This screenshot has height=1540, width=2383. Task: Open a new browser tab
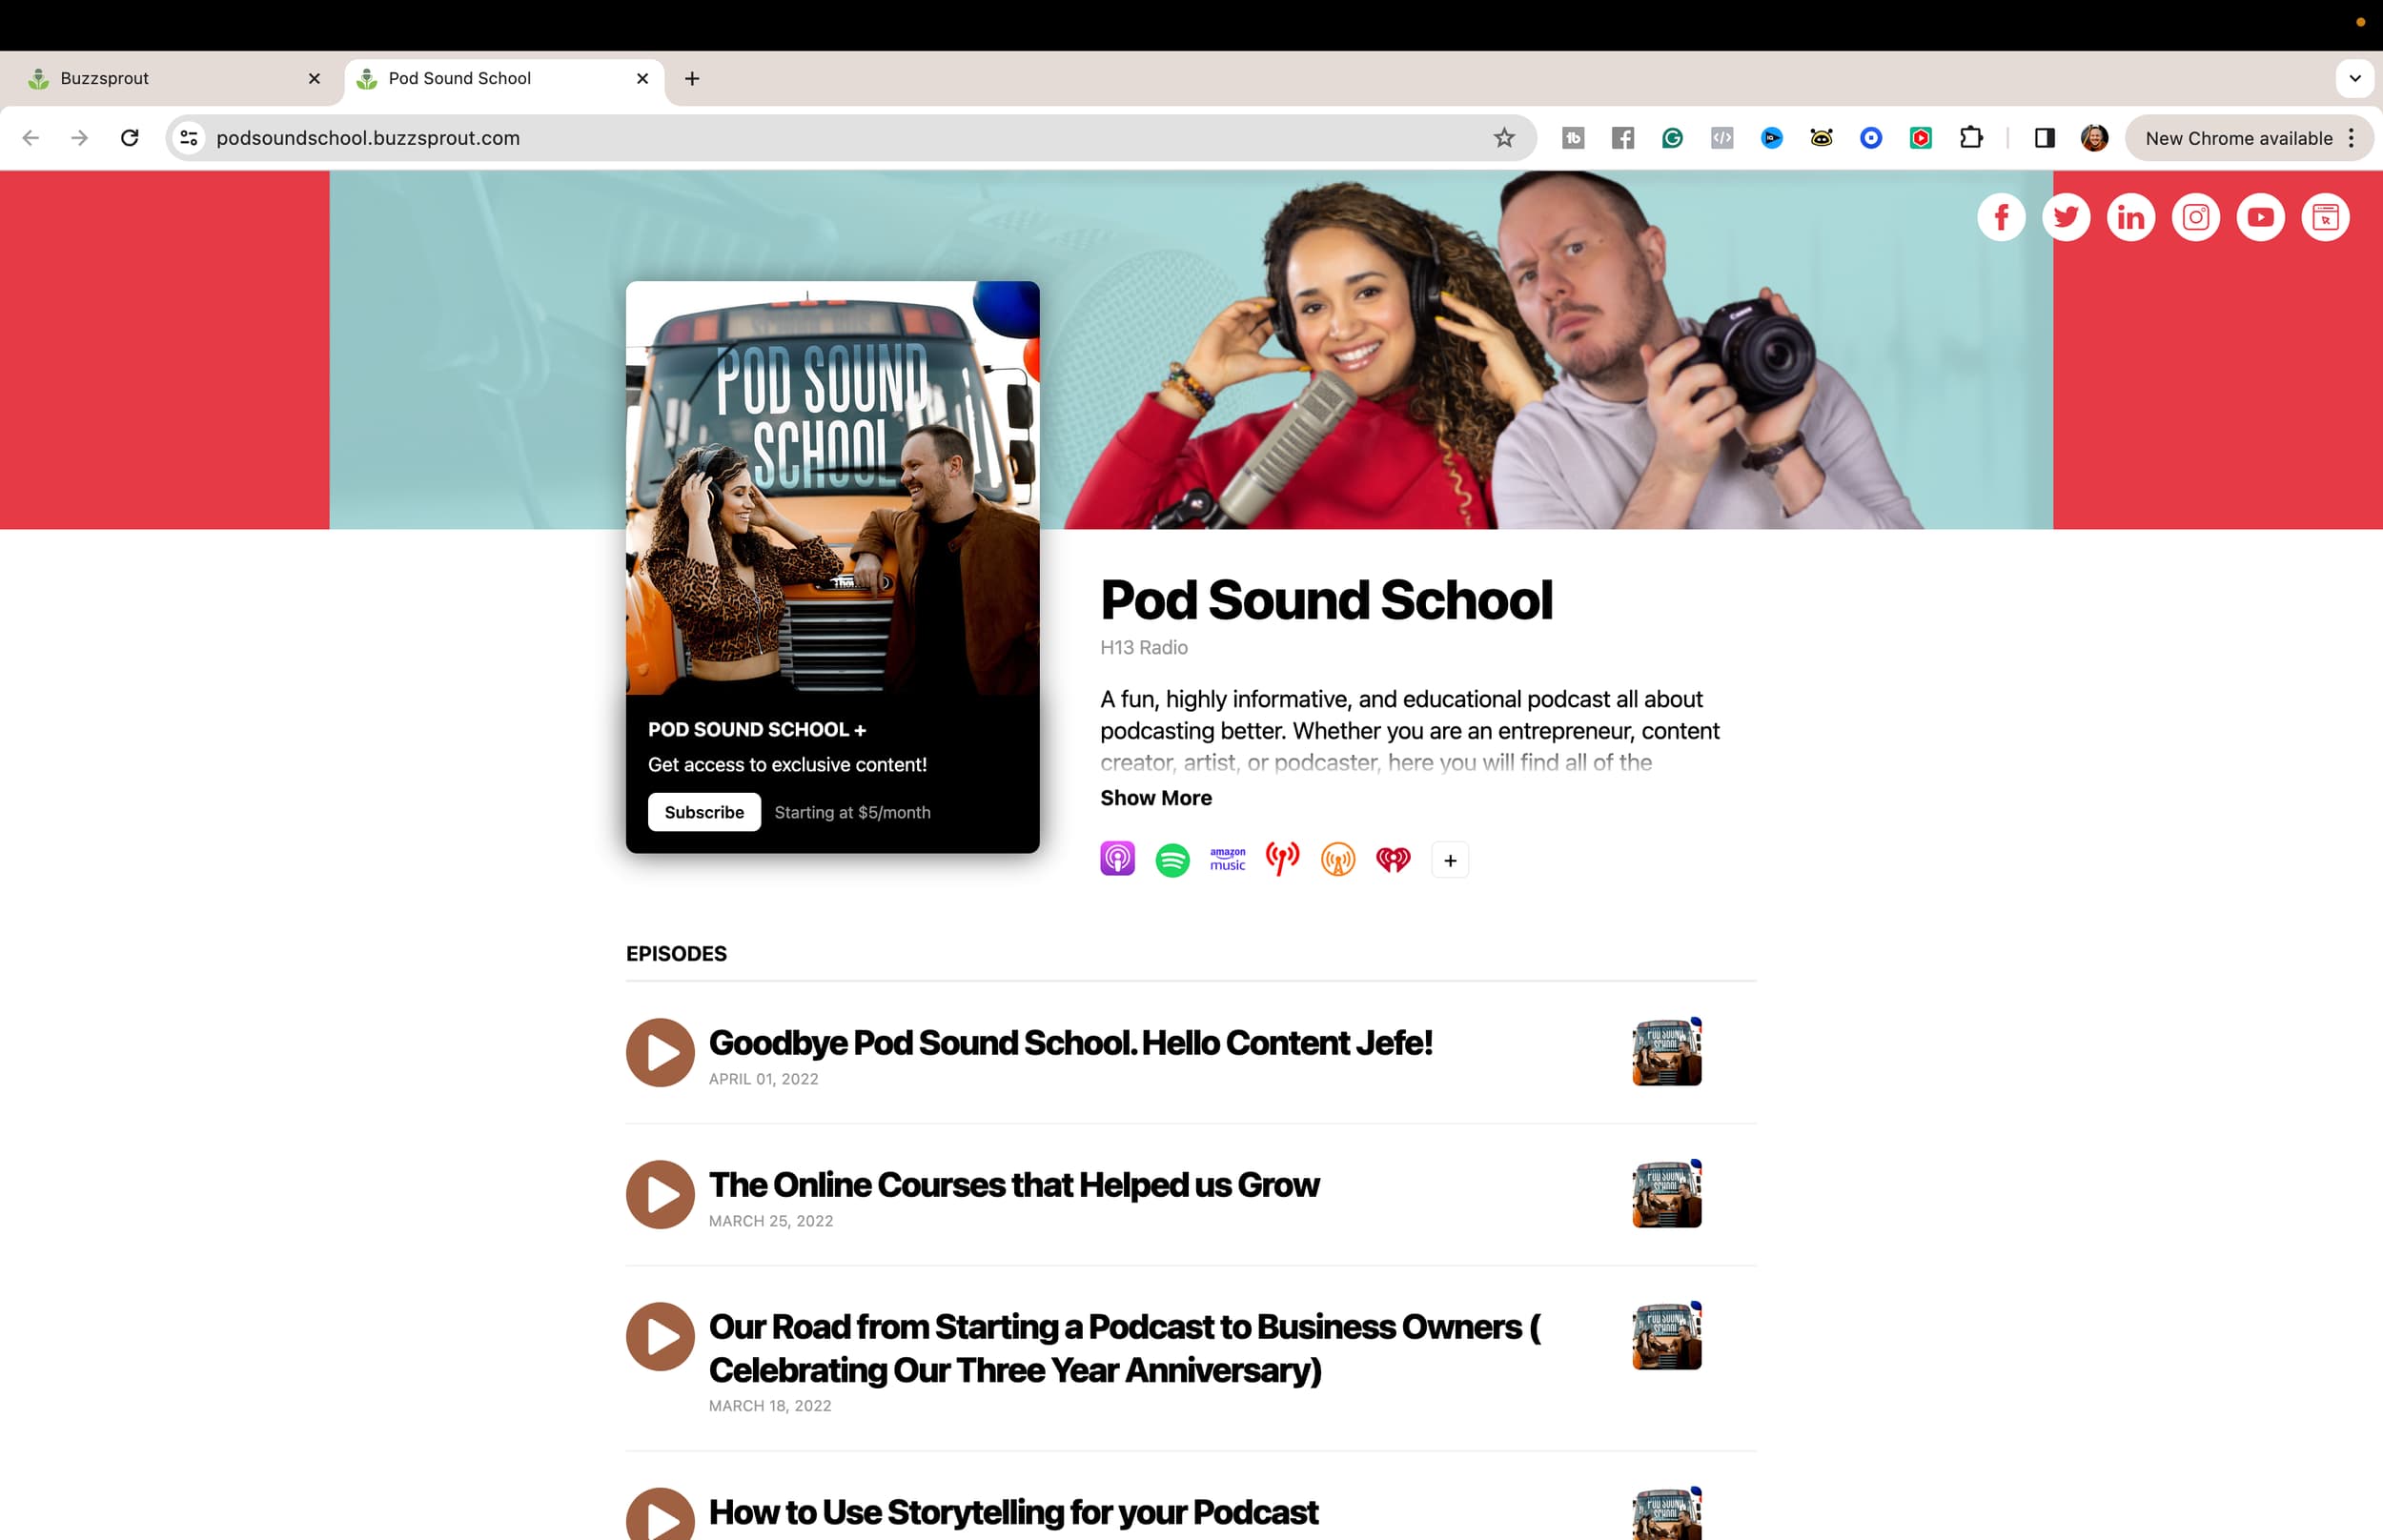tap(692, 78)
